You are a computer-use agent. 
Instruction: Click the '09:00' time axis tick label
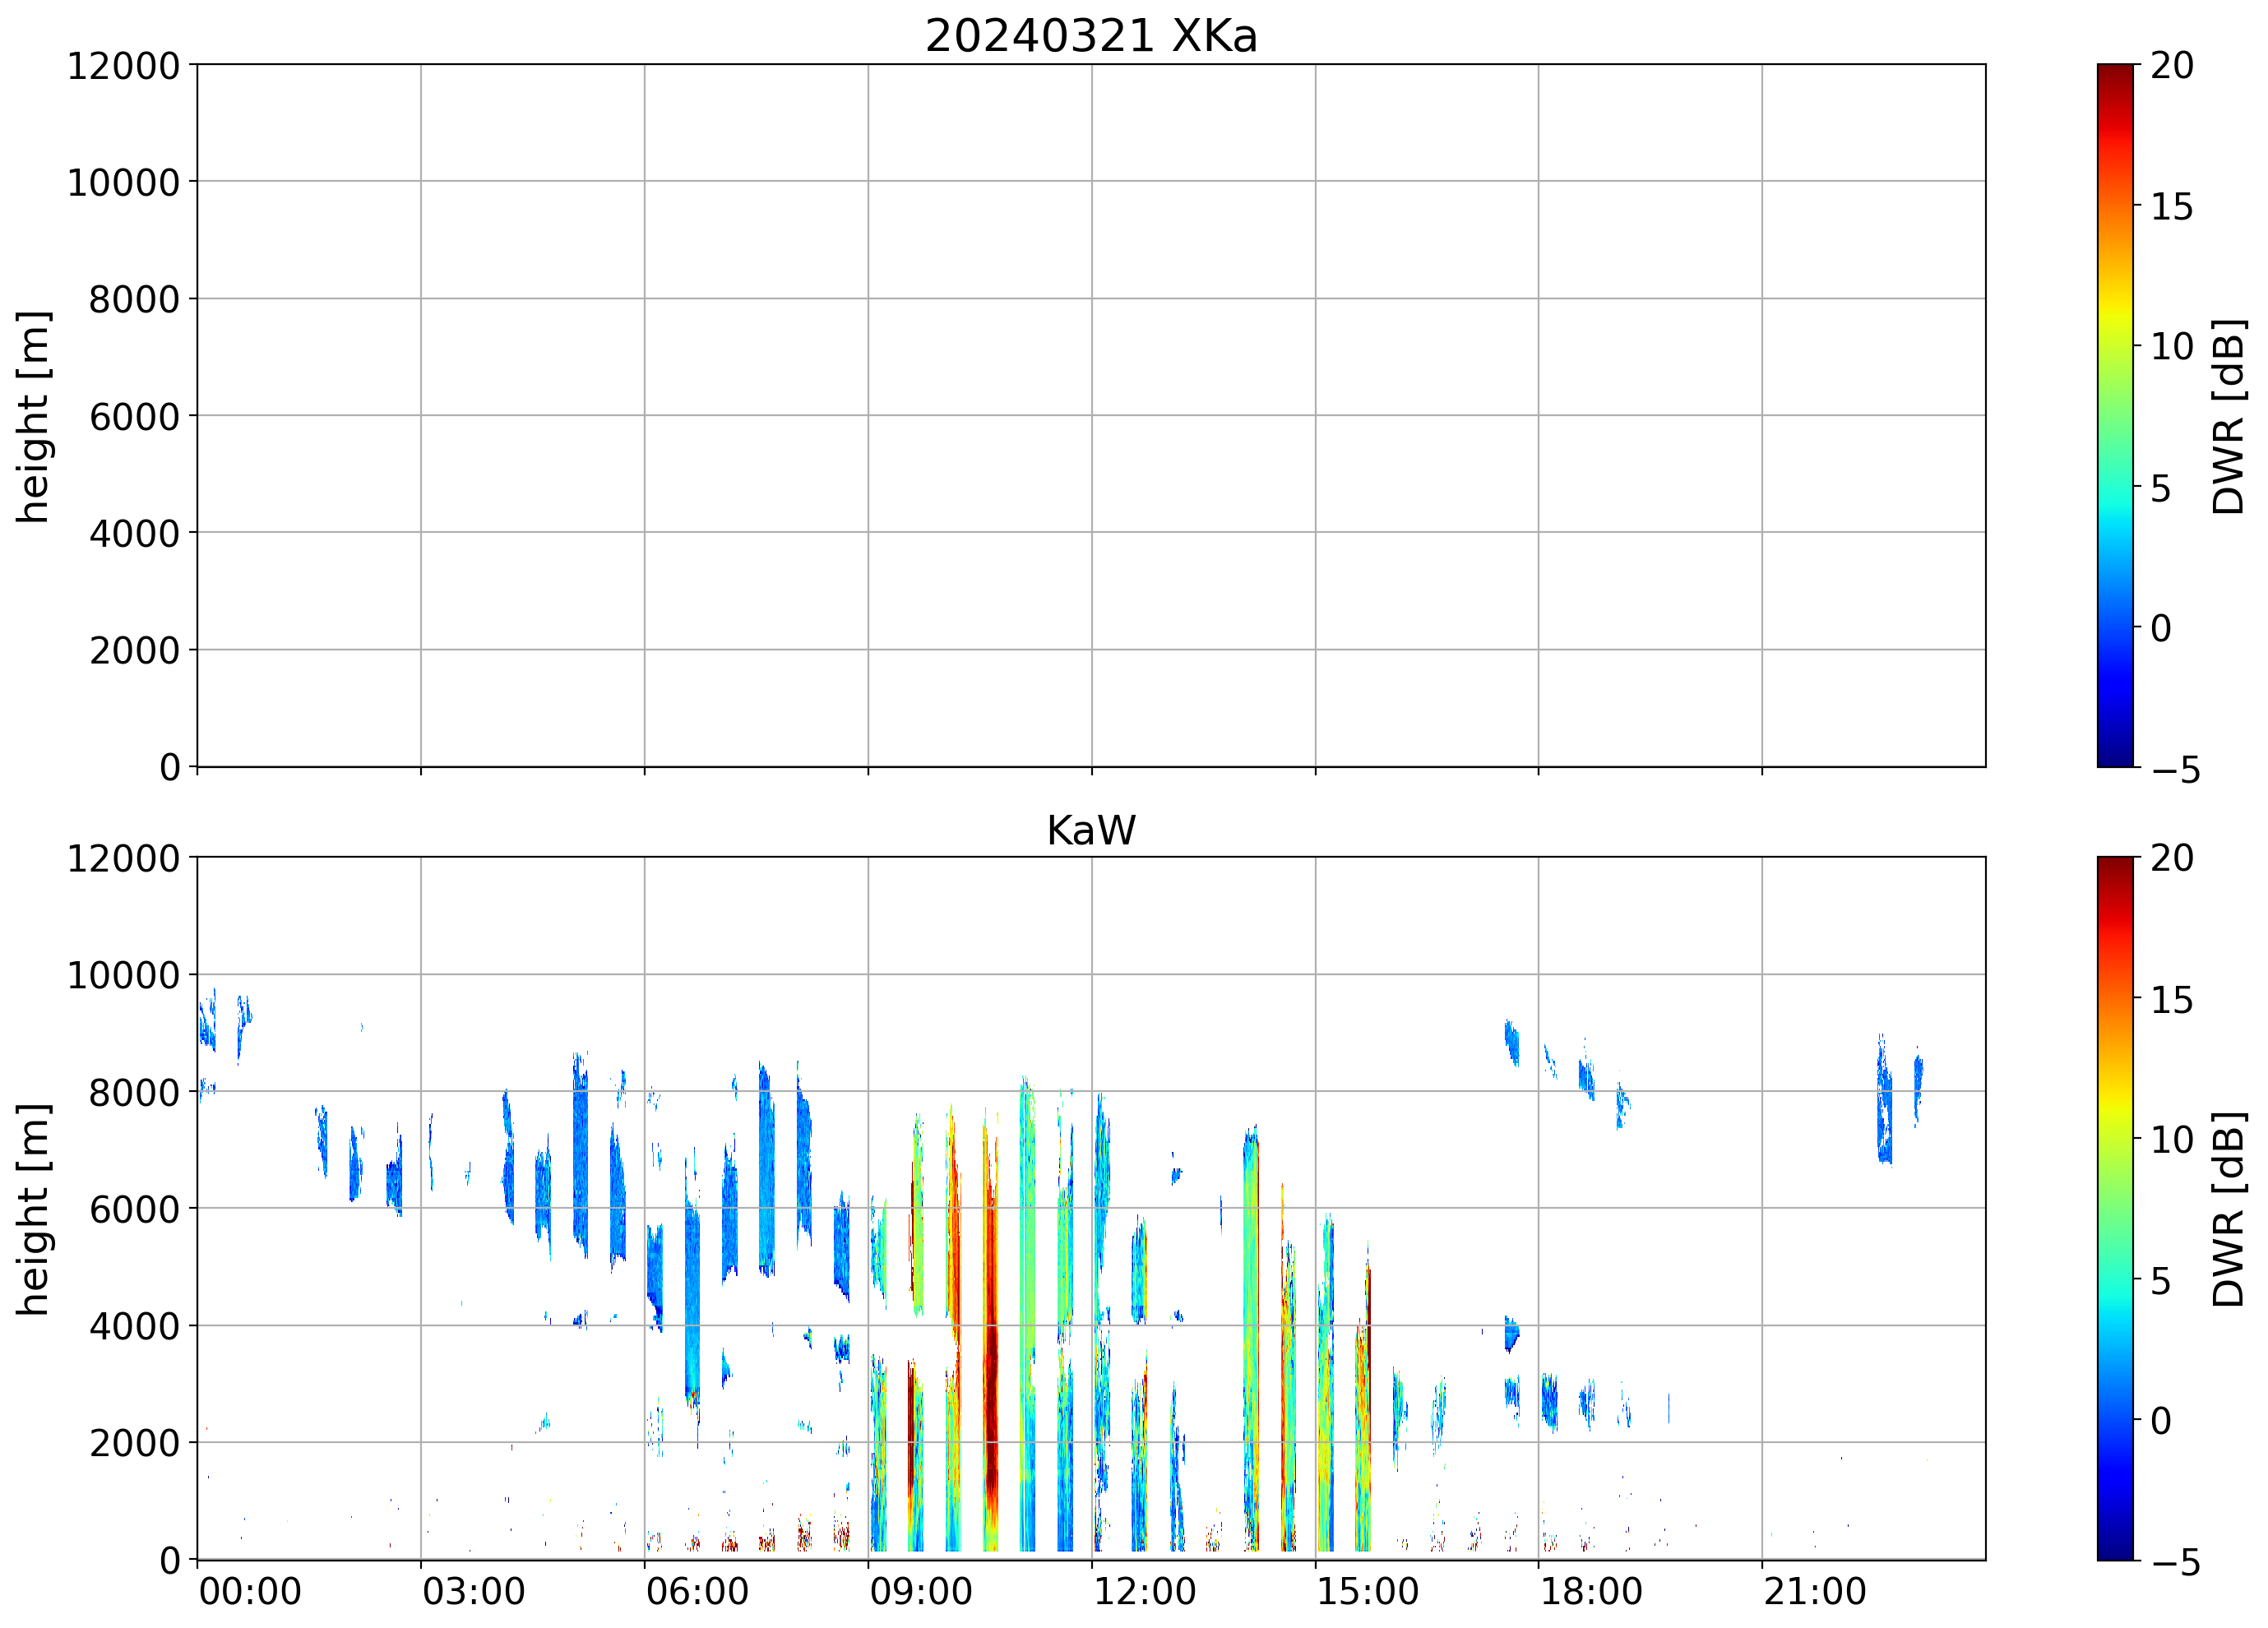coord(920,1591)
